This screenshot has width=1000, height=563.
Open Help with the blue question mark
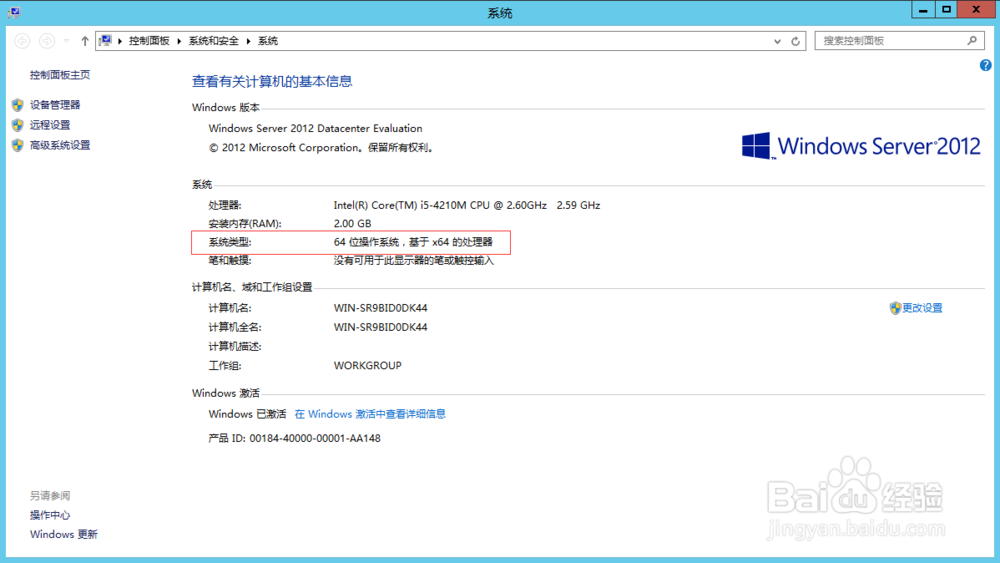(985, 65)
